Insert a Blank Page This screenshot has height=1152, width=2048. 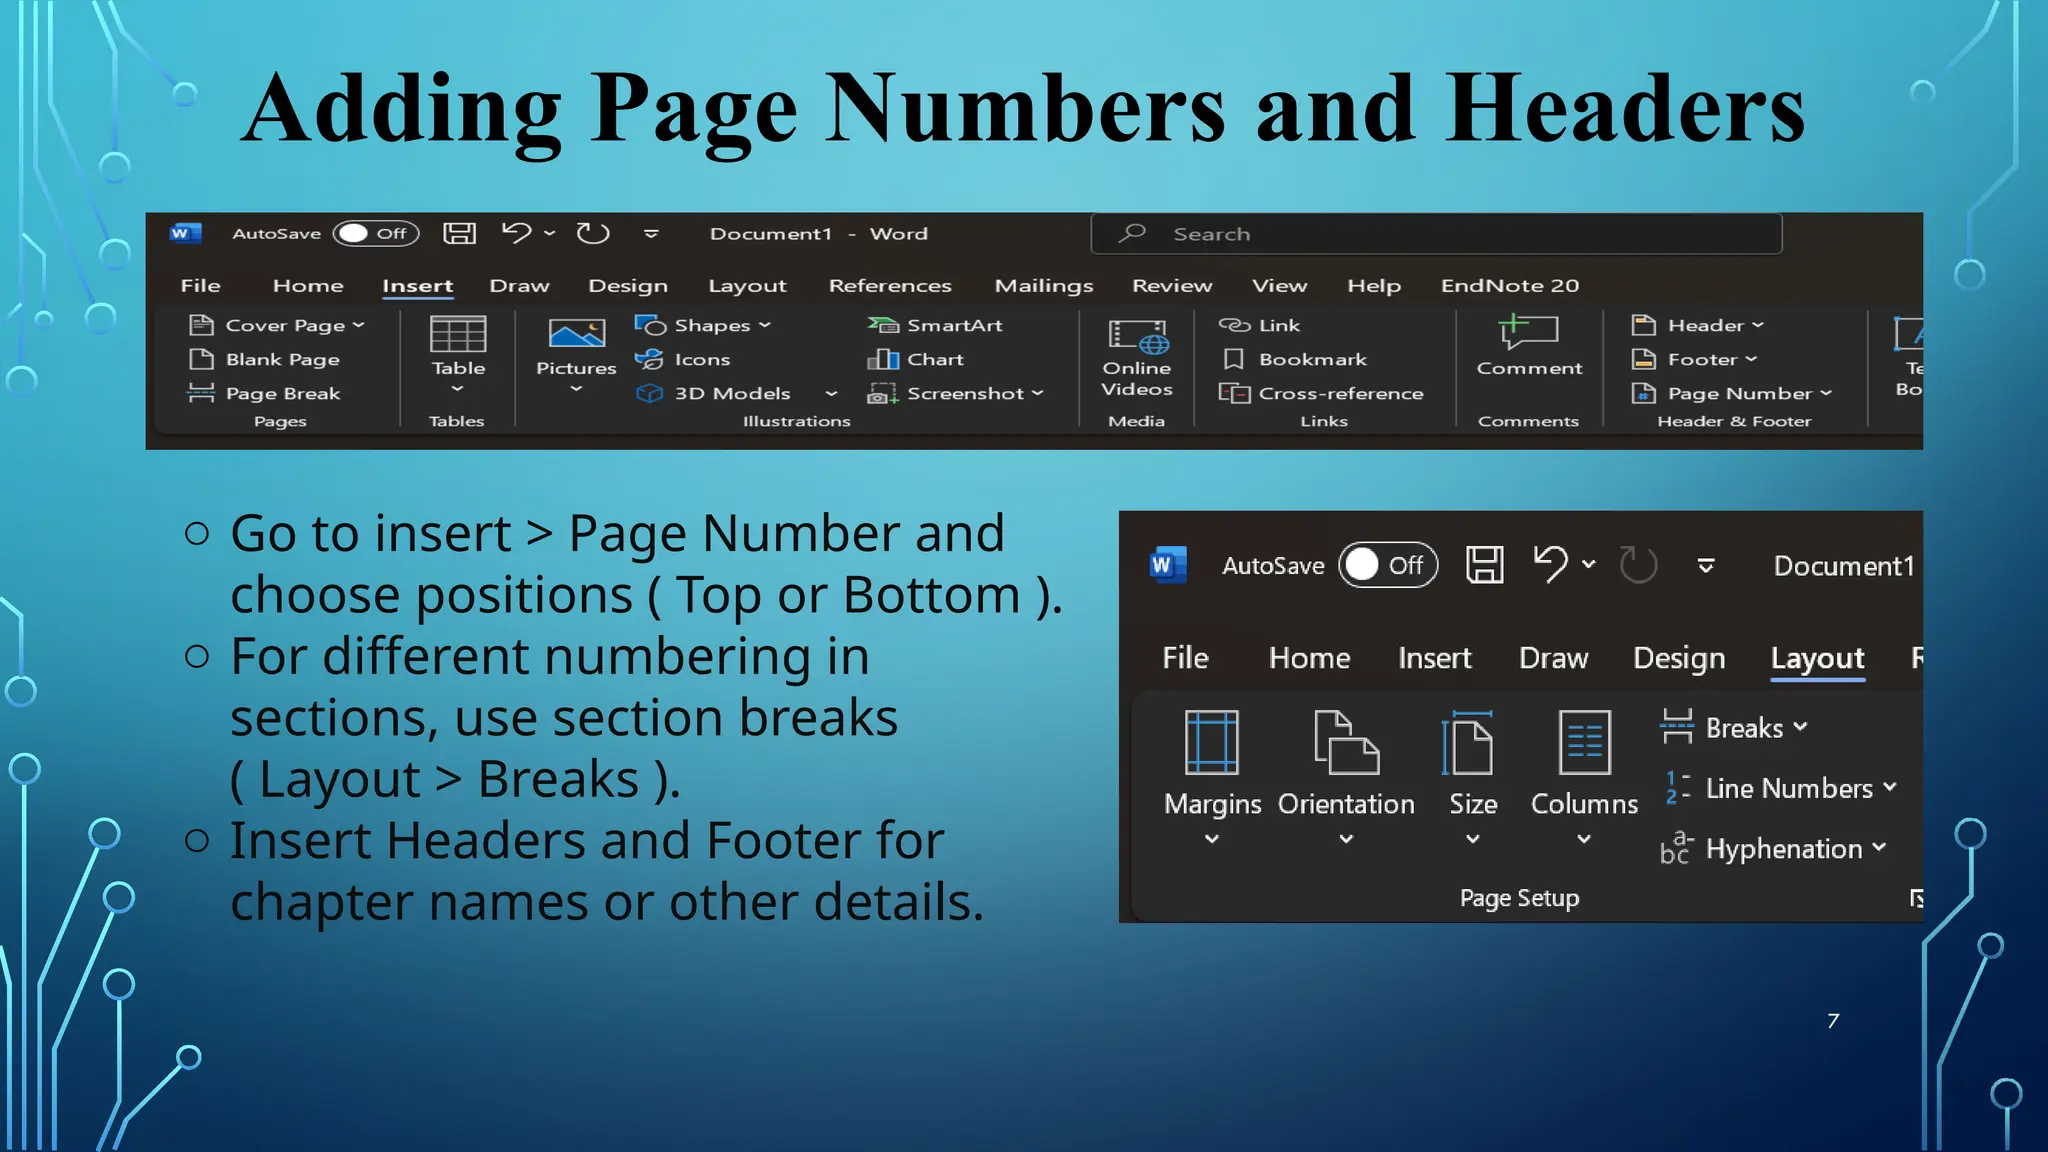(x=265, y=359)
